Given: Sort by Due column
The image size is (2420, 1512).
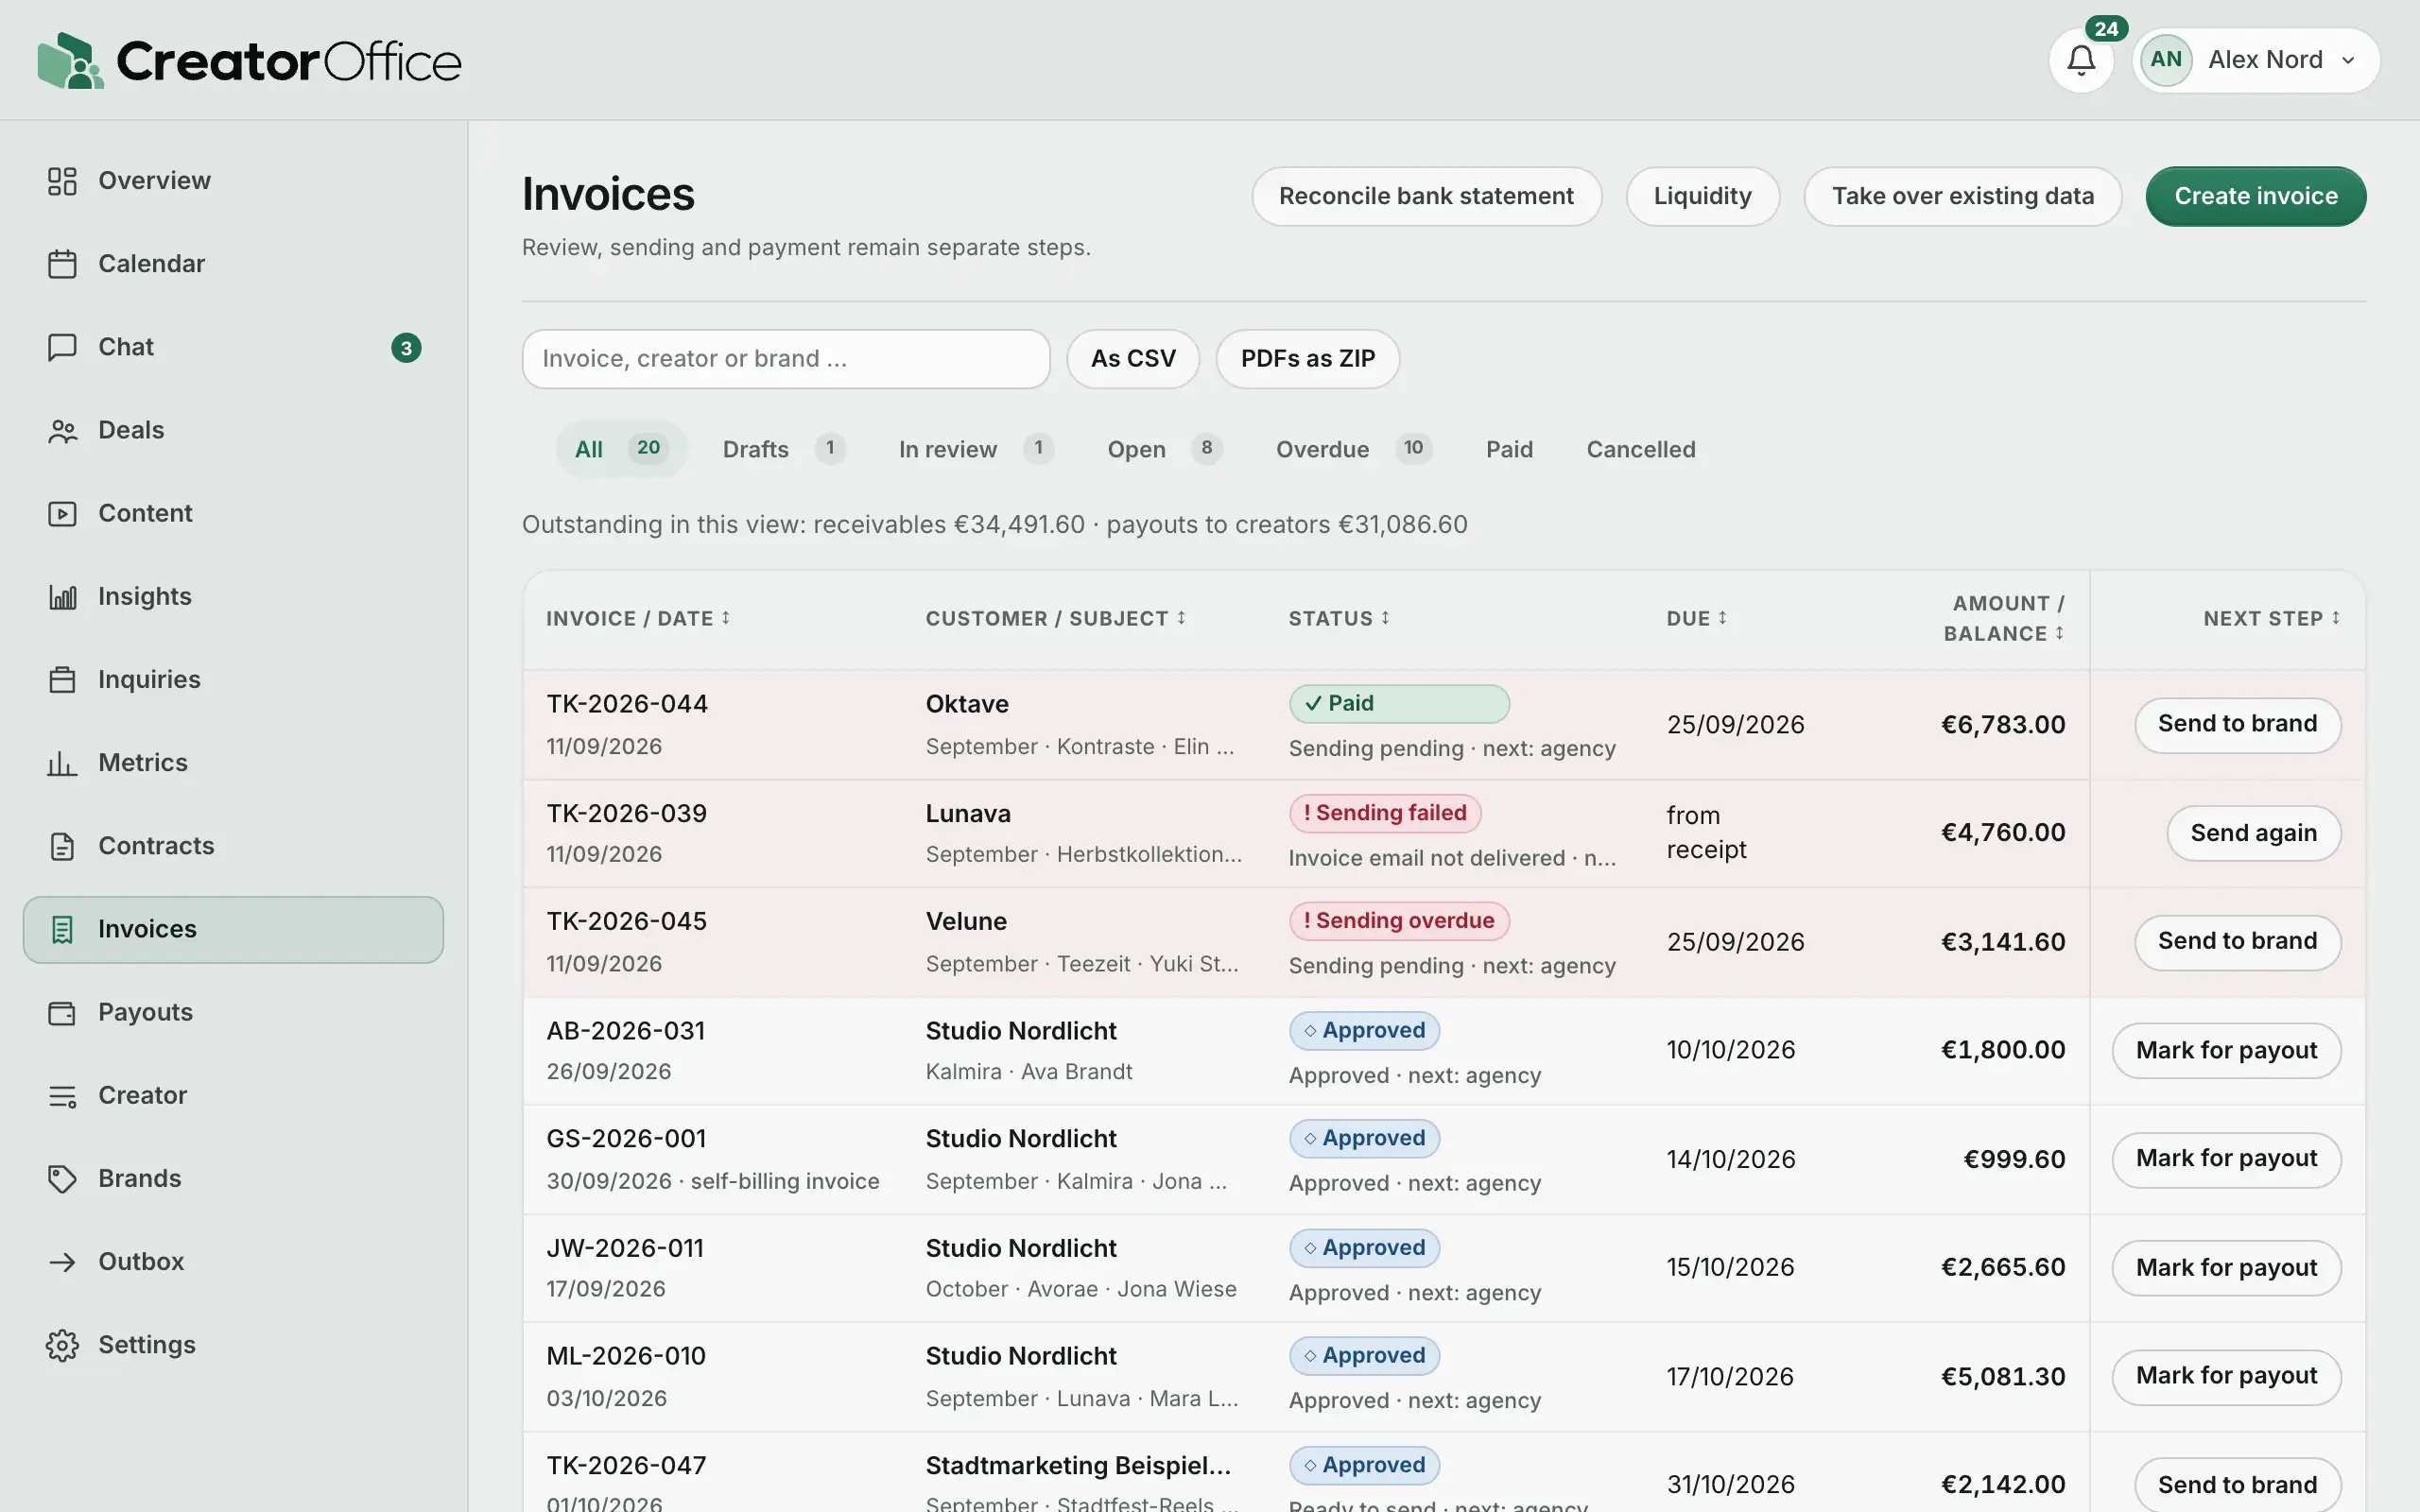Looking at the screenshot, I should [x=1697, y=618].
